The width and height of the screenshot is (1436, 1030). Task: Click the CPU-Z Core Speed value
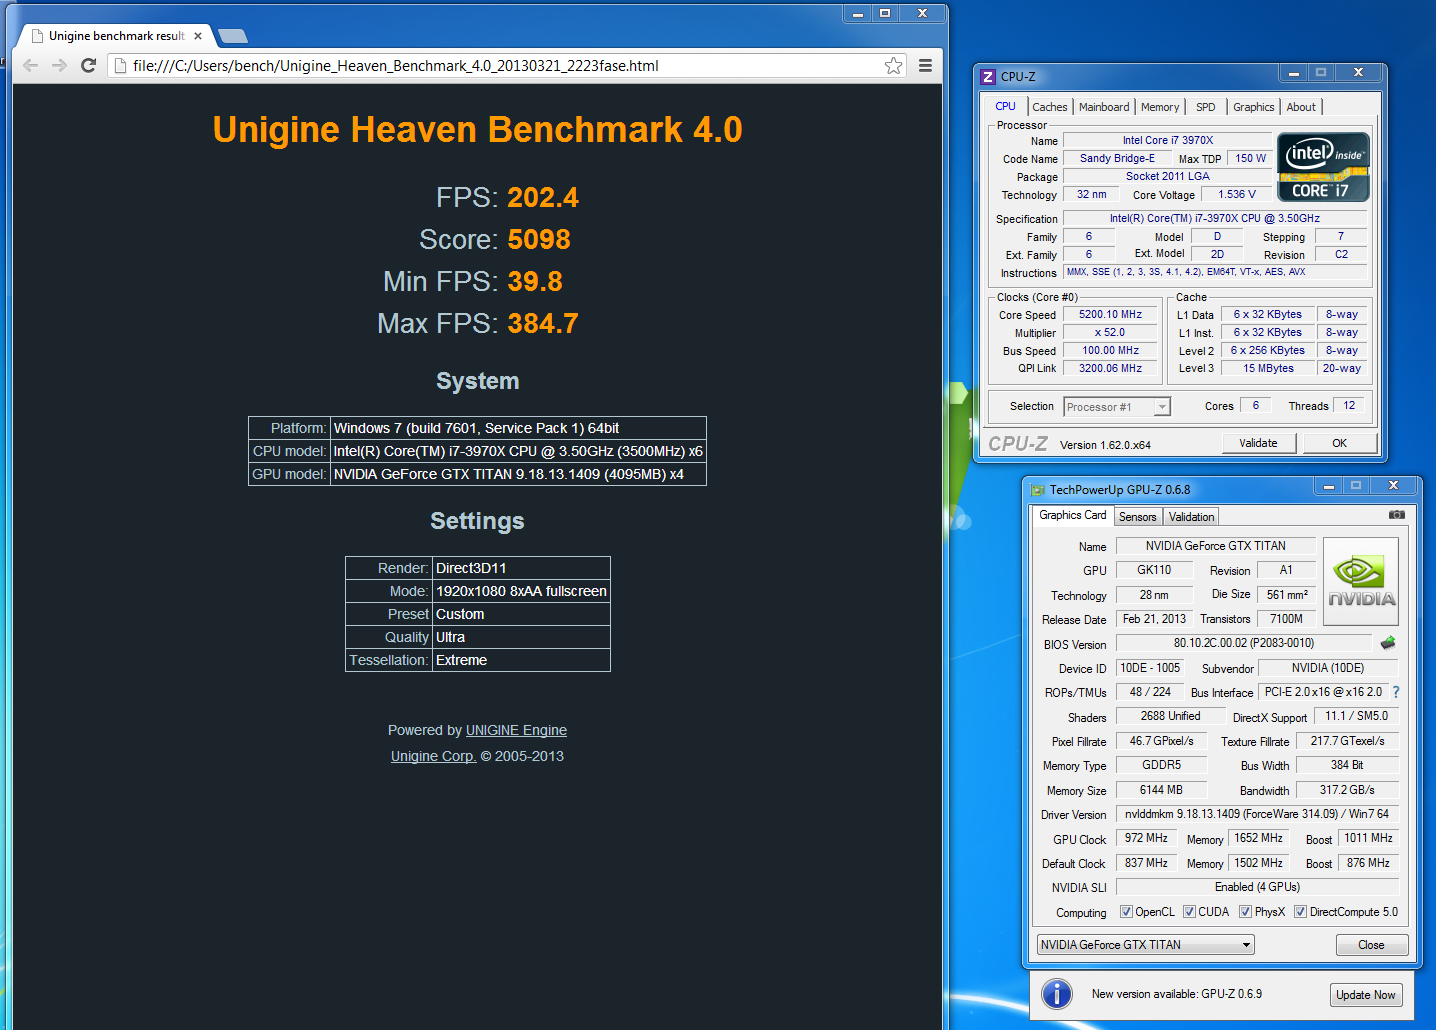click(x=1110, y=314)
